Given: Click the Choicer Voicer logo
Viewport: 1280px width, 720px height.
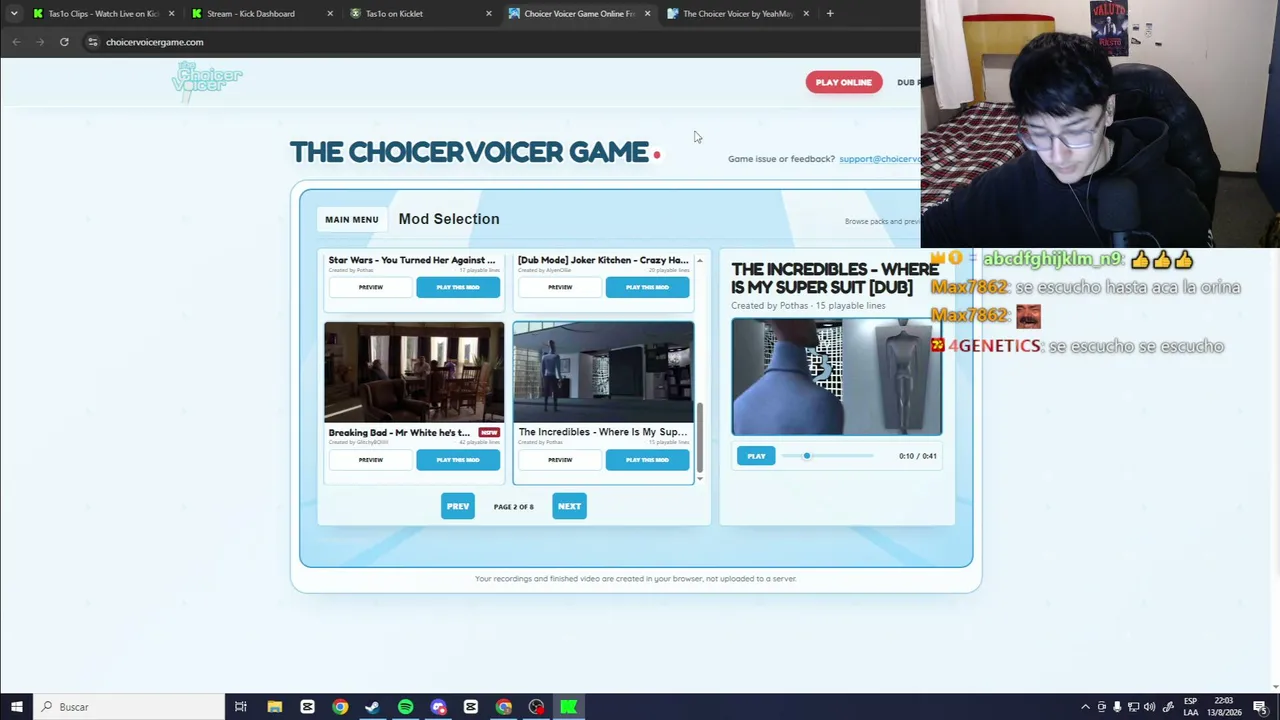Looking at the screenshot, I should click(208, 82).
